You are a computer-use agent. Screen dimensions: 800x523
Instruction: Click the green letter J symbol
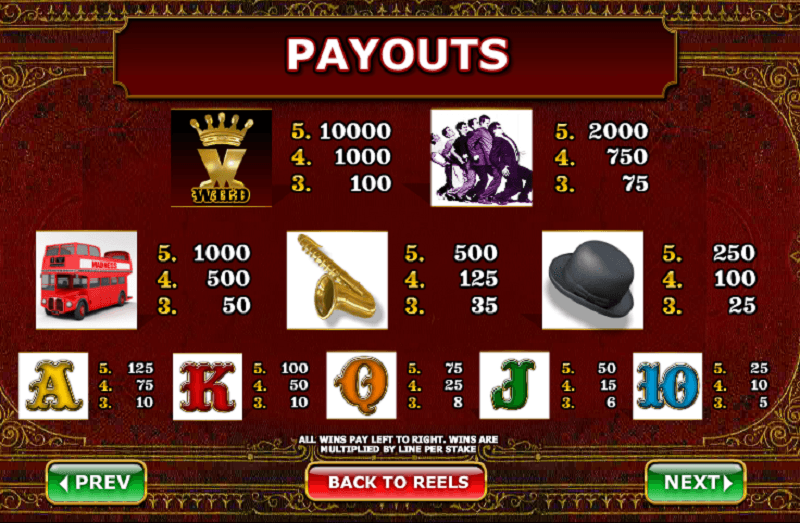point(514,385)
